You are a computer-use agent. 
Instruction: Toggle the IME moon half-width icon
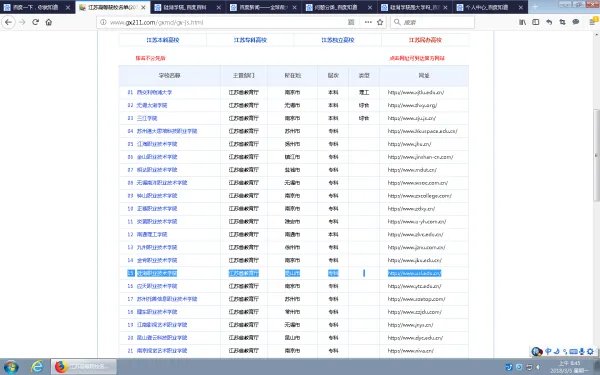(557, 351)
